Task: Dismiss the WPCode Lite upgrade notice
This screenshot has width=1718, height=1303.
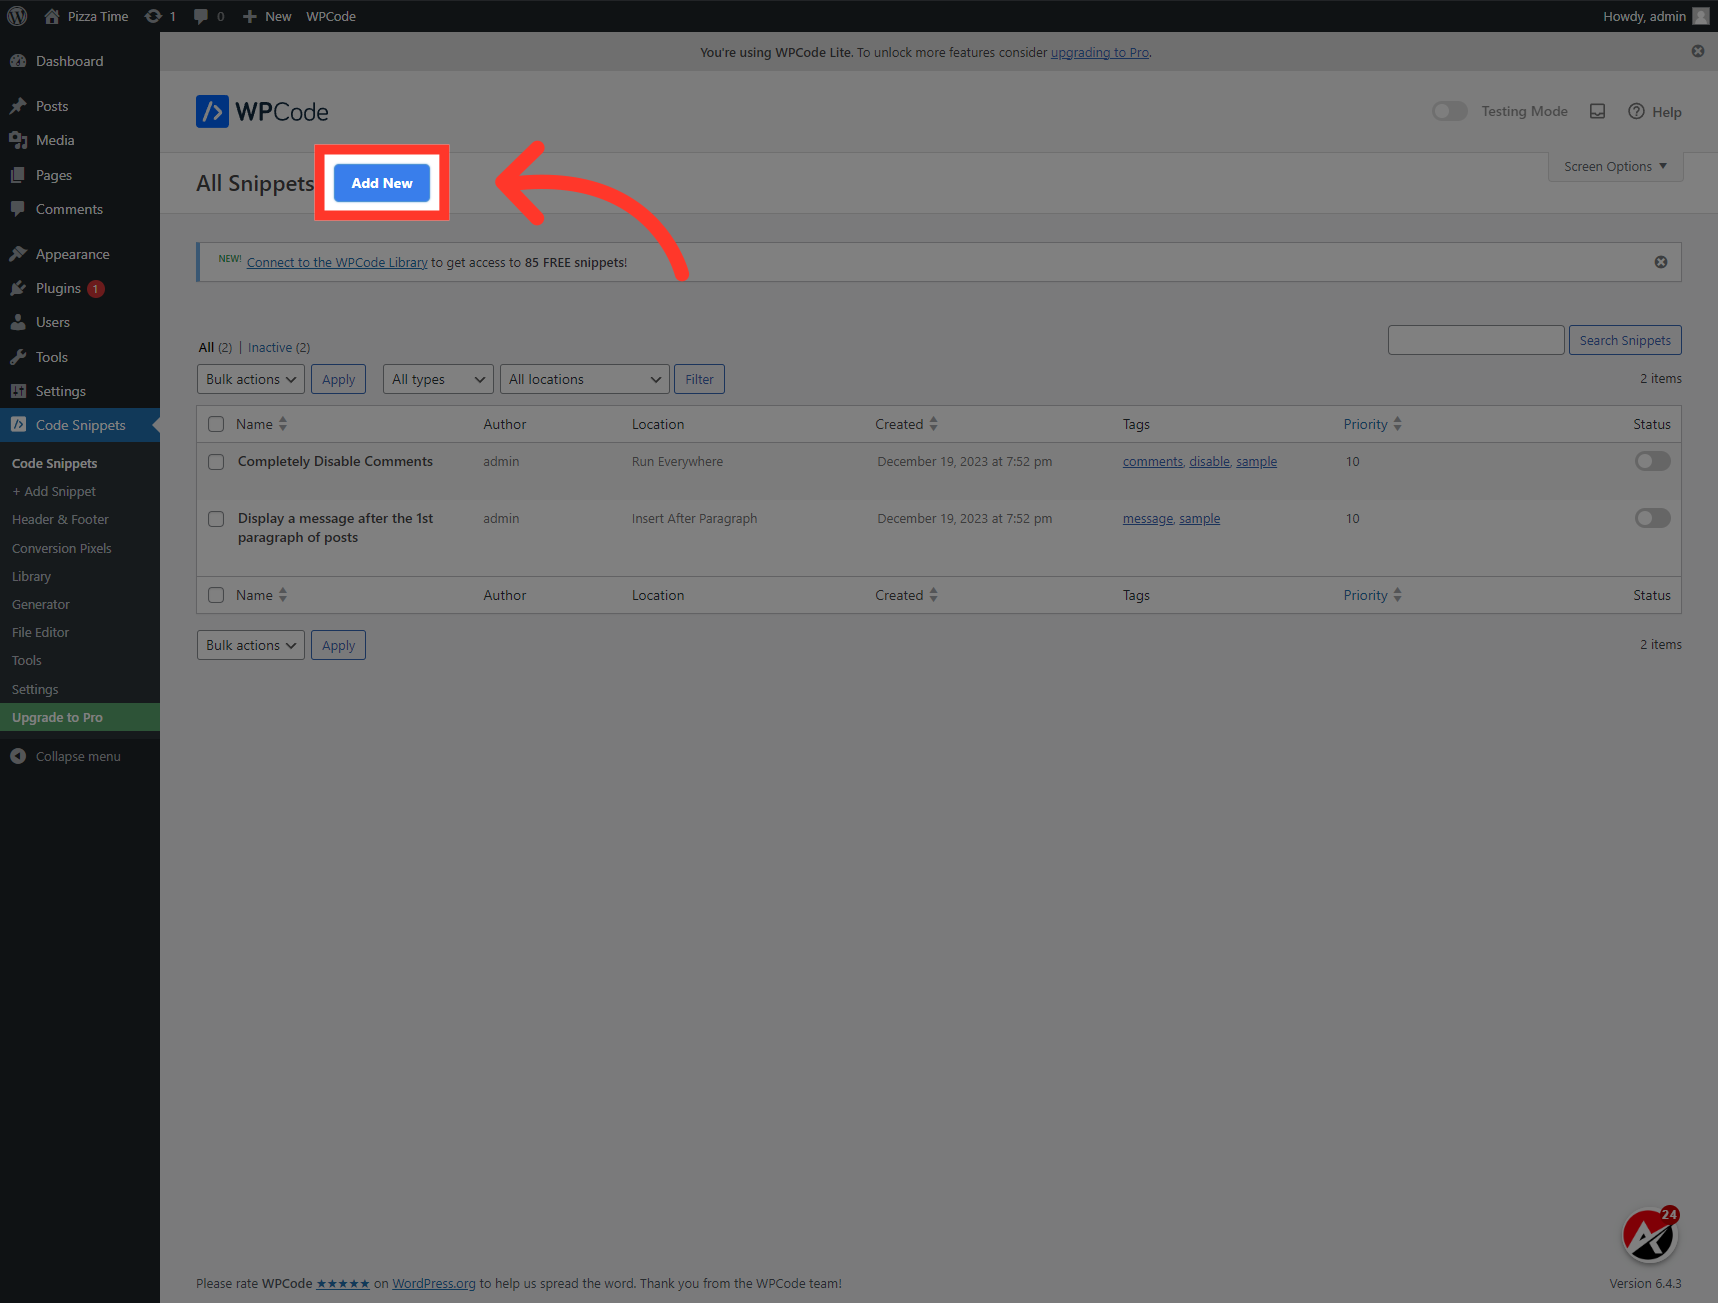Action: click(1698, 51)
